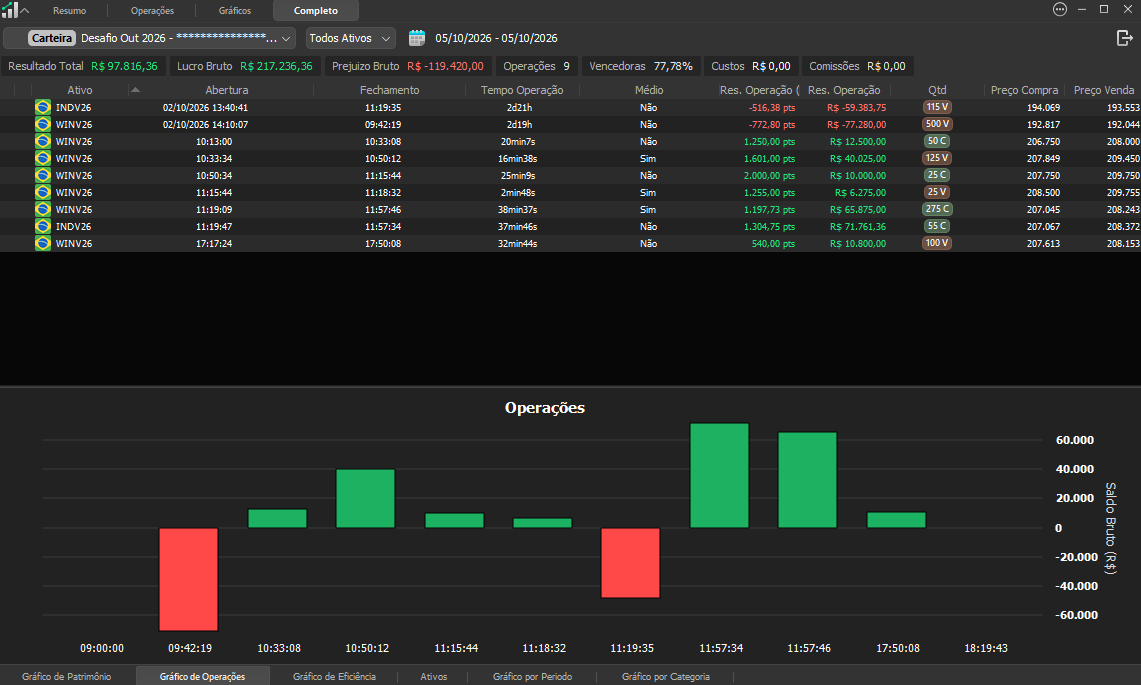Click the sort arrow next to Ativo

(x=135, y=90)
